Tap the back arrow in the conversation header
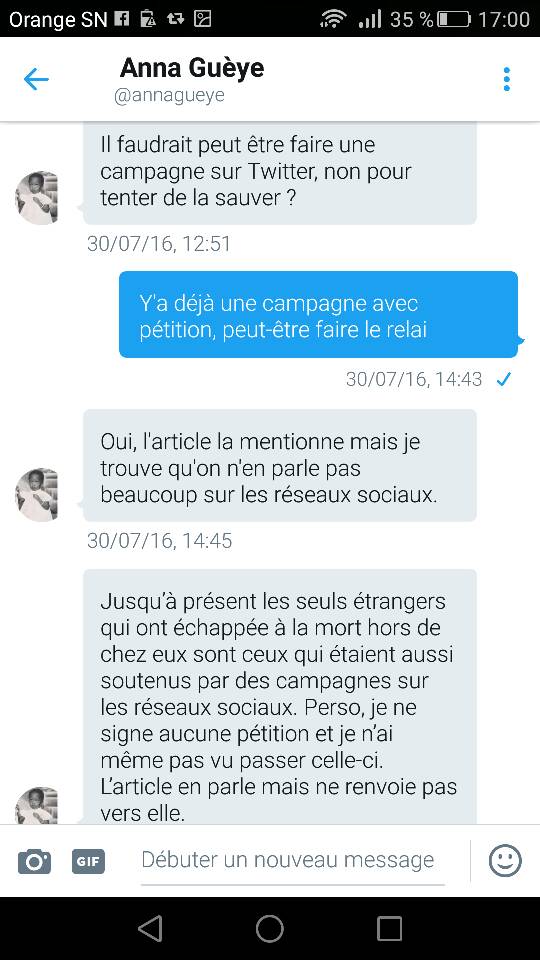Screen dimensions: 540x960 (36, 80)
